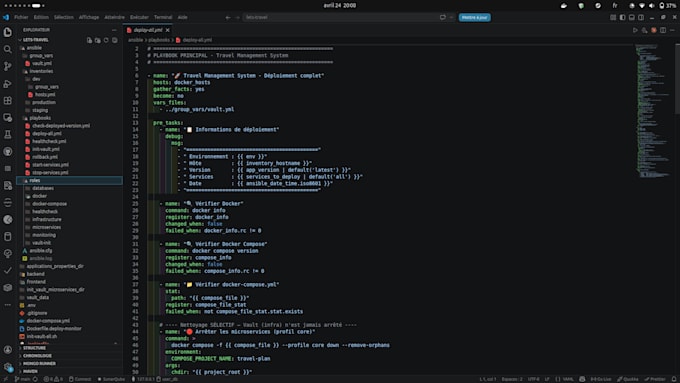680x383 pixels.
Task: Click the blue Mettre à jour button
Action: pos(474,17)
